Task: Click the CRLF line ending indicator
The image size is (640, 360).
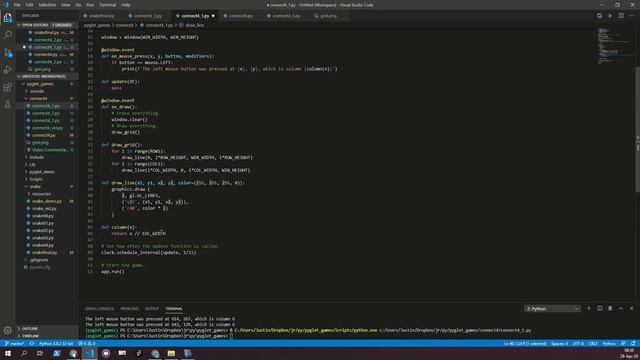Action: coord(593,344)
